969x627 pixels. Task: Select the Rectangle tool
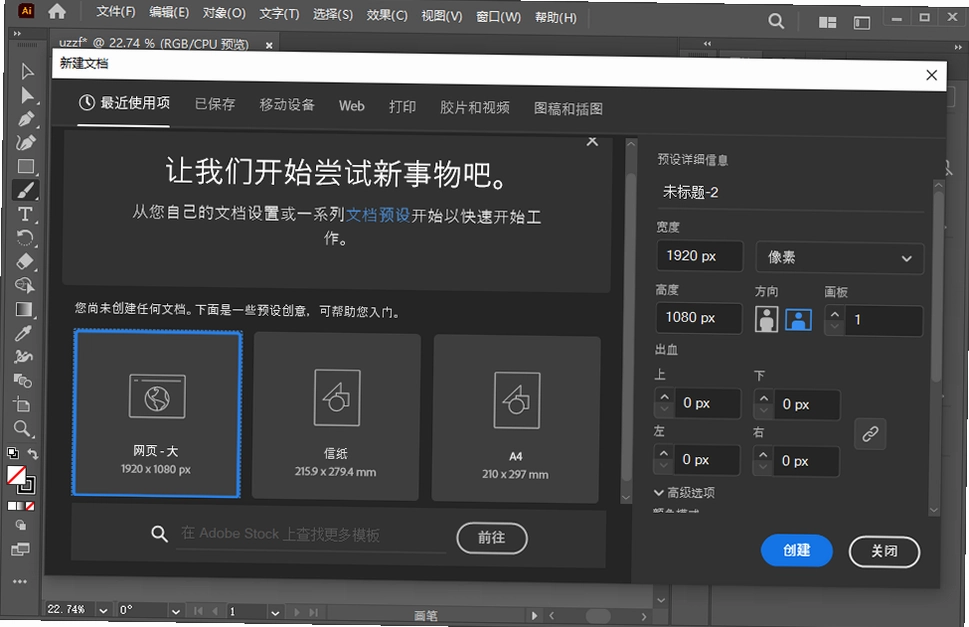26,166
